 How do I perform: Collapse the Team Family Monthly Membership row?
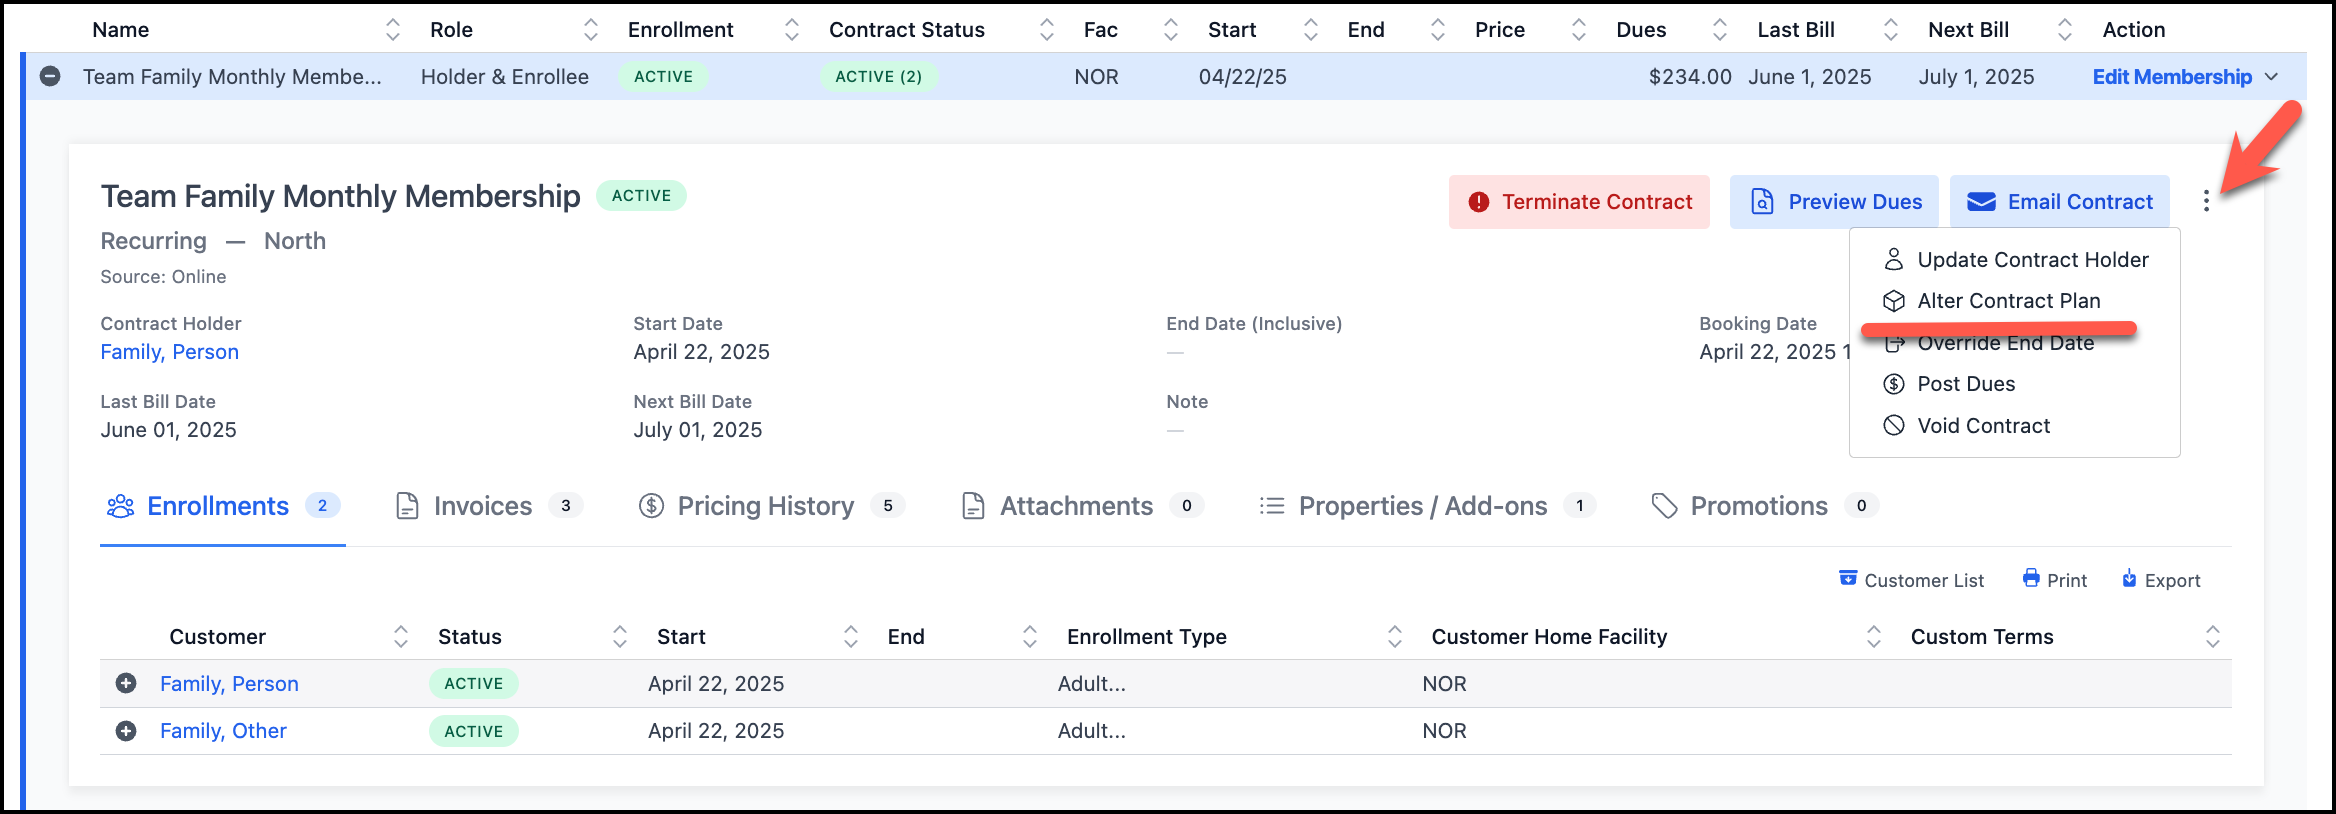click(x=50, y=77)
